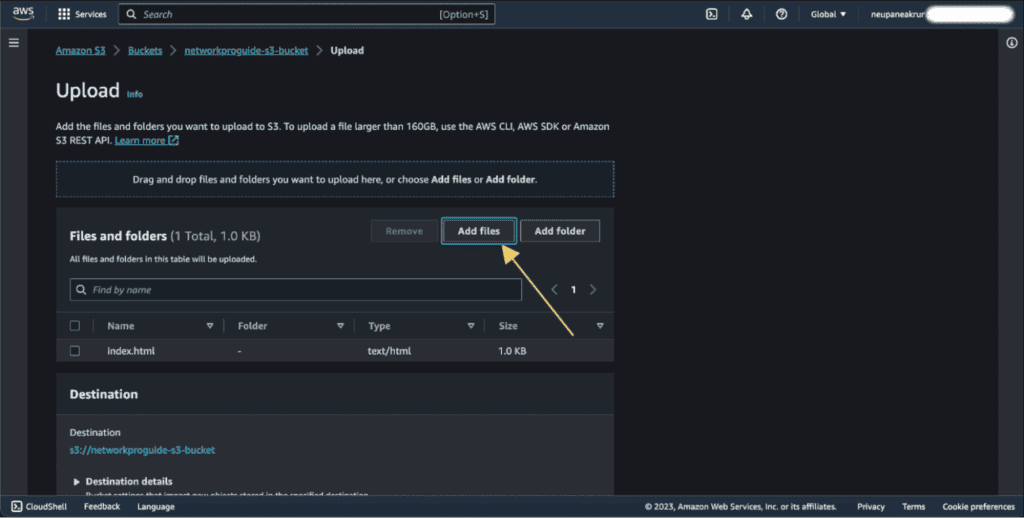1024x518 pixels.
Task: Open CloudShell in the footer
Action: [39, 506]
